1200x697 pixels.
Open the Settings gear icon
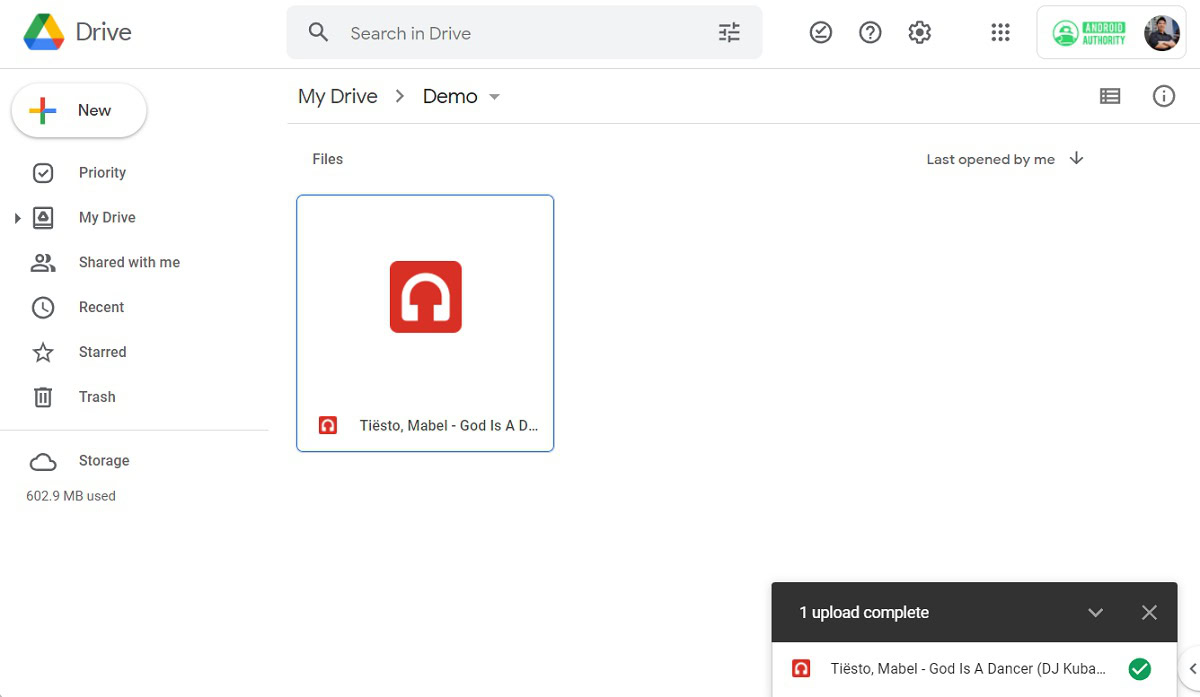pos(919,33)
